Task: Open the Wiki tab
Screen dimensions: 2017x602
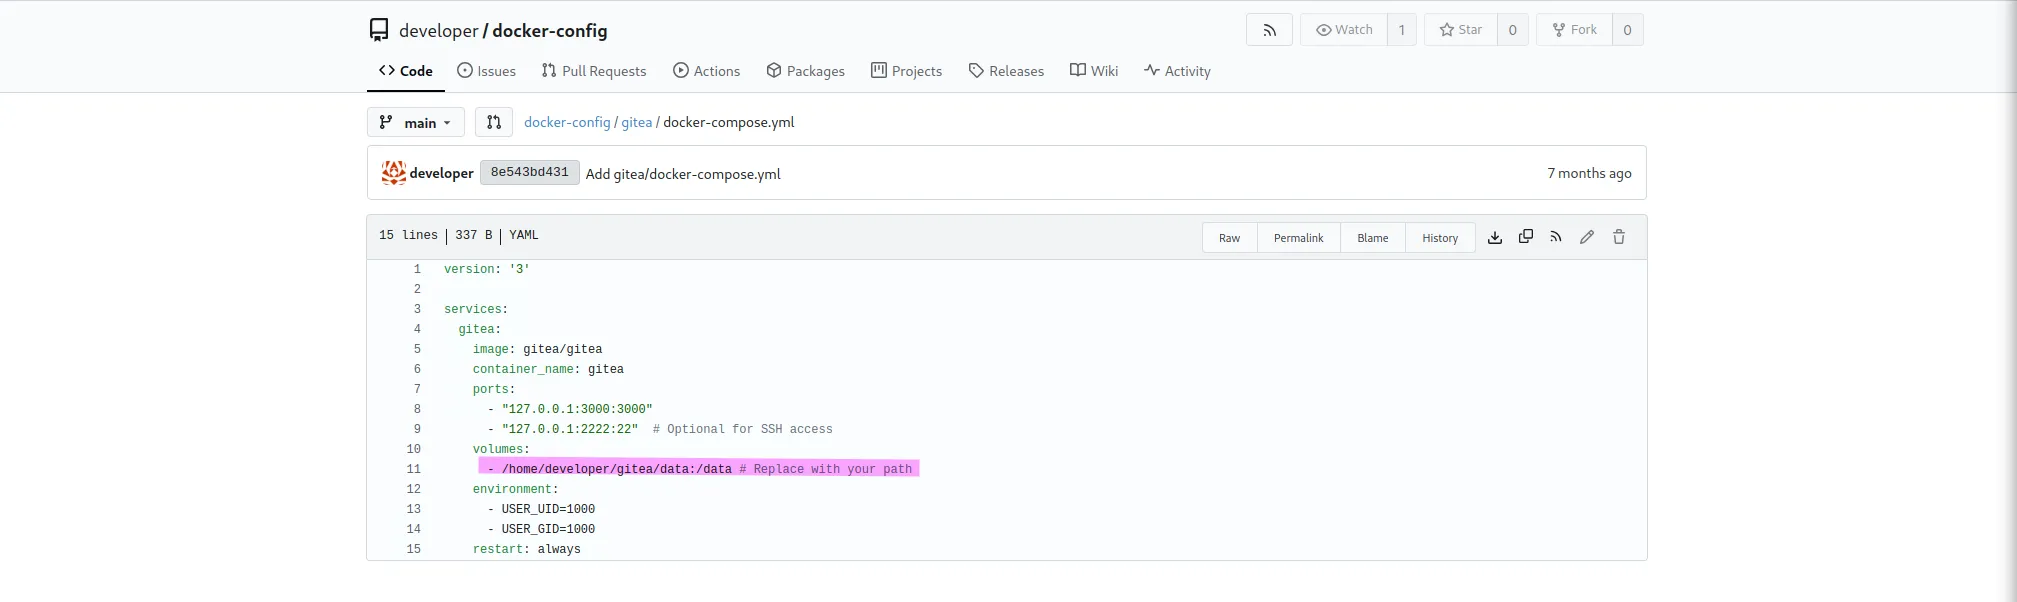Action: coord(1094,71)
